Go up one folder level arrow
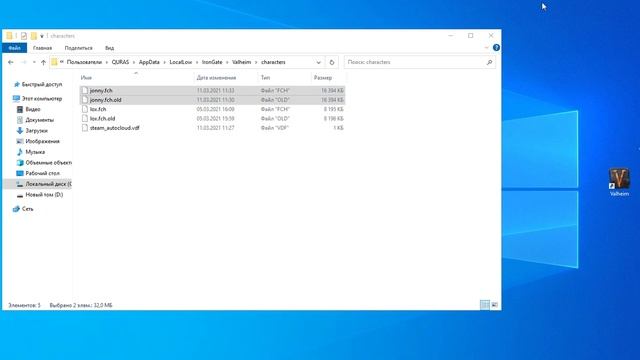The width and height of the screenshot is (640, 360). click(x=43, y=62)
